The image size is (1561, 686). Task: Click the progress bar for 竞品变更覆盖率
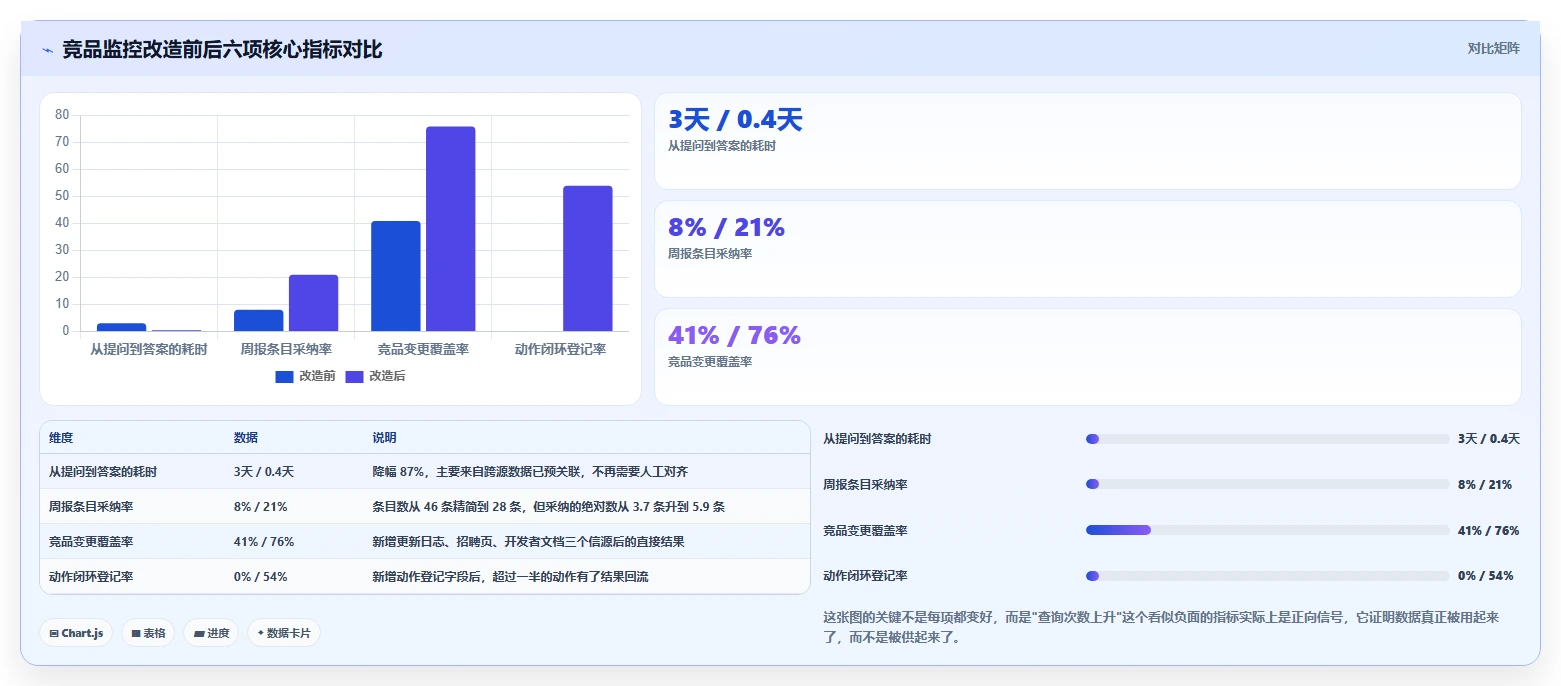[1267, 530]
